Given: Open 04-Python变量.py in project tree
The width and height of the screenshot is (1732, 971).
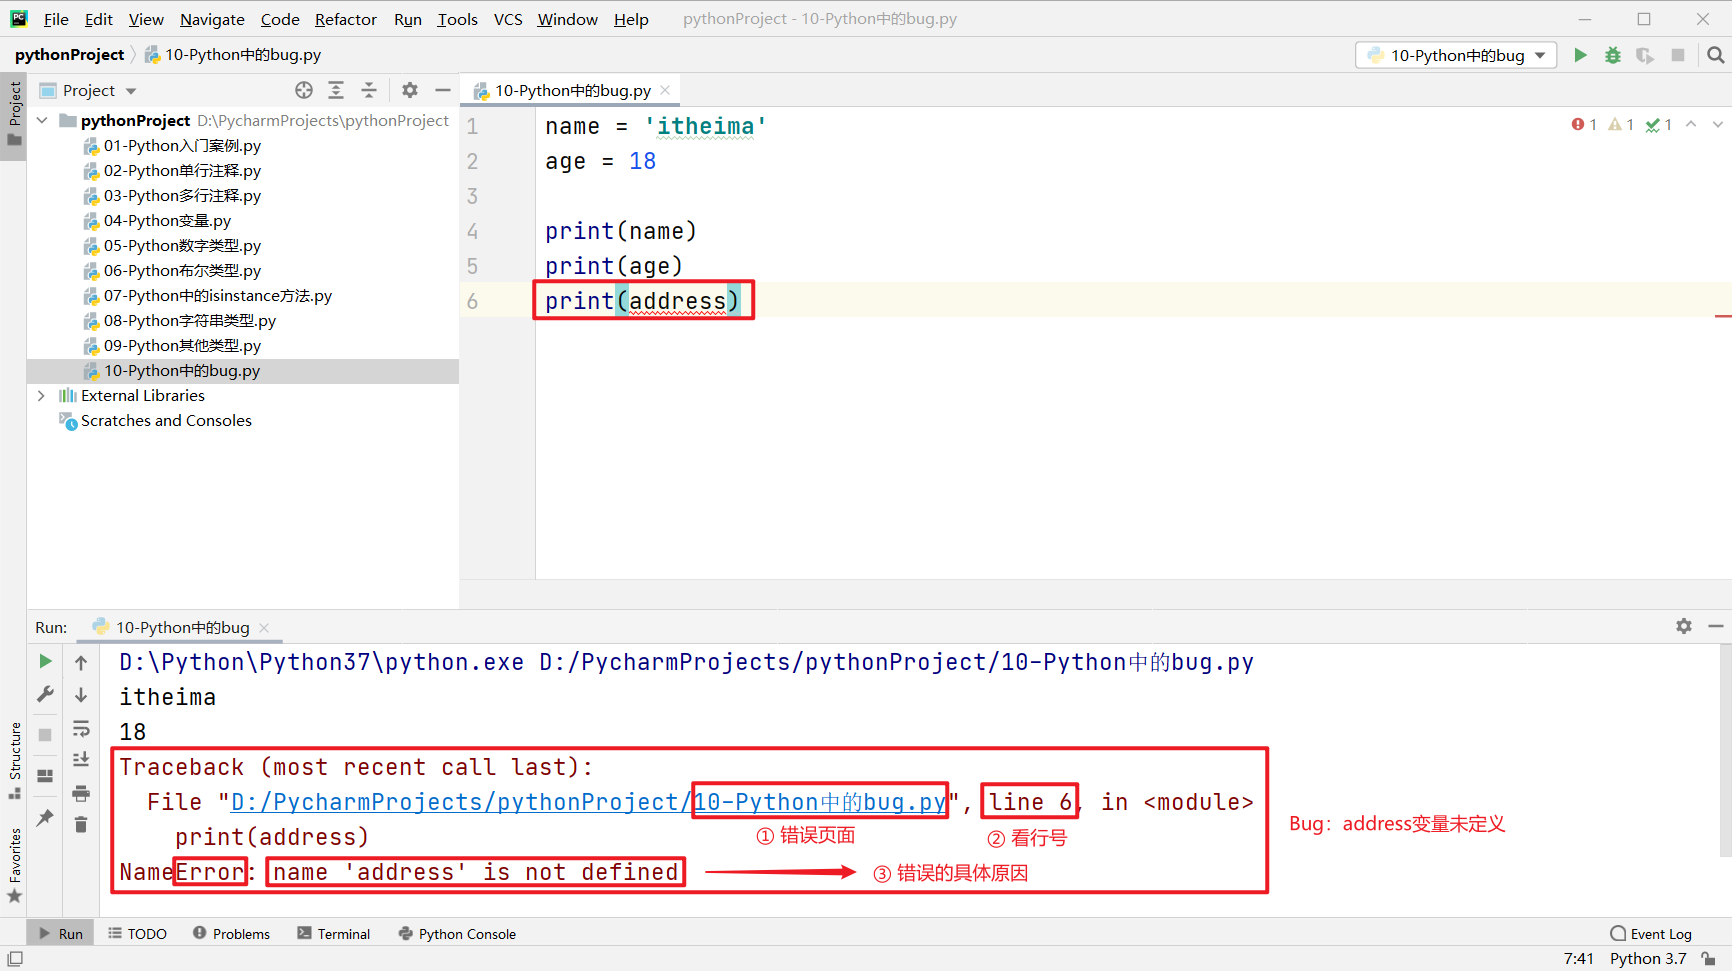Looking at the screenshot, I should point(167,221).
